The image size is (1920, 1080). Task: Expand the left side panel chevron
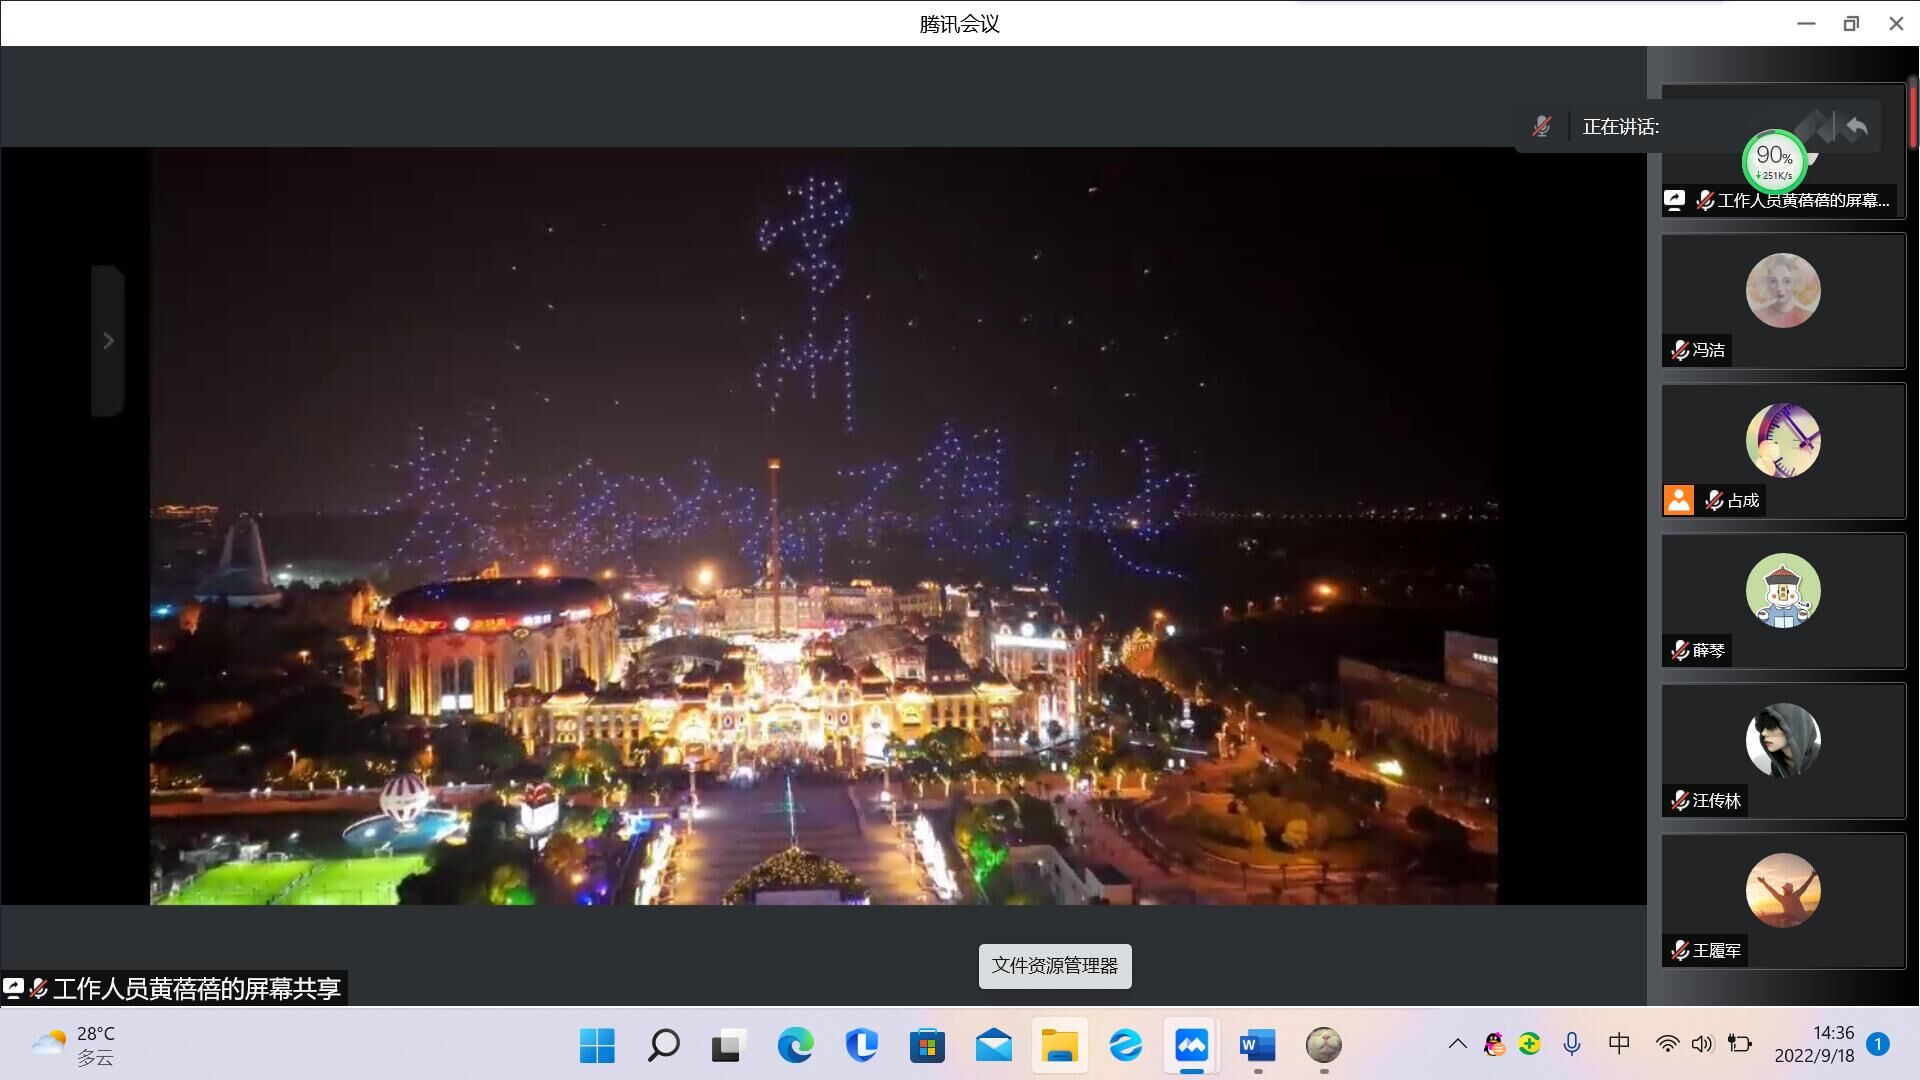[108, 341]
